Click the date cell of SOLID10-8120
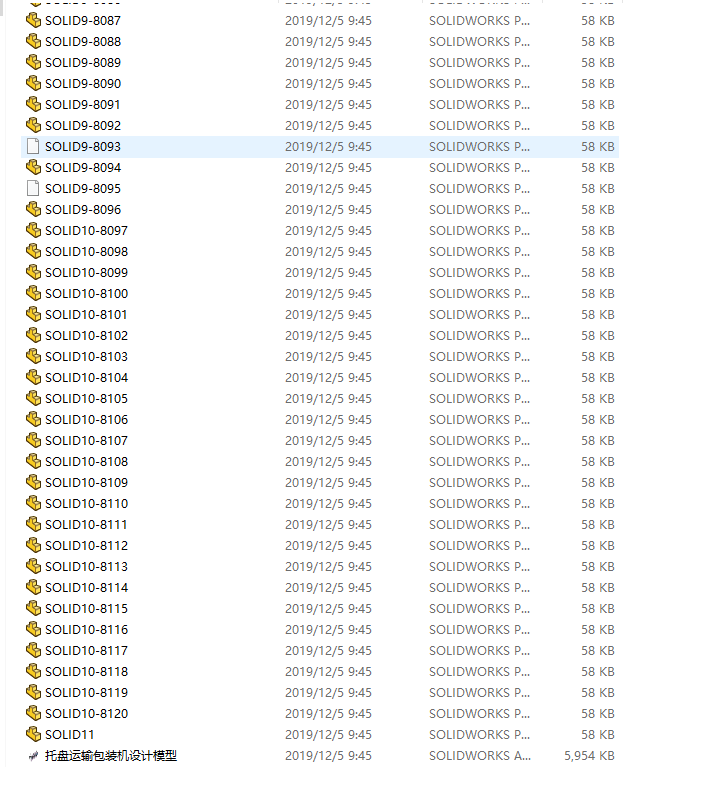Image resolution: width=705 pixels, height=786 pixels. (x=328, y=713)
